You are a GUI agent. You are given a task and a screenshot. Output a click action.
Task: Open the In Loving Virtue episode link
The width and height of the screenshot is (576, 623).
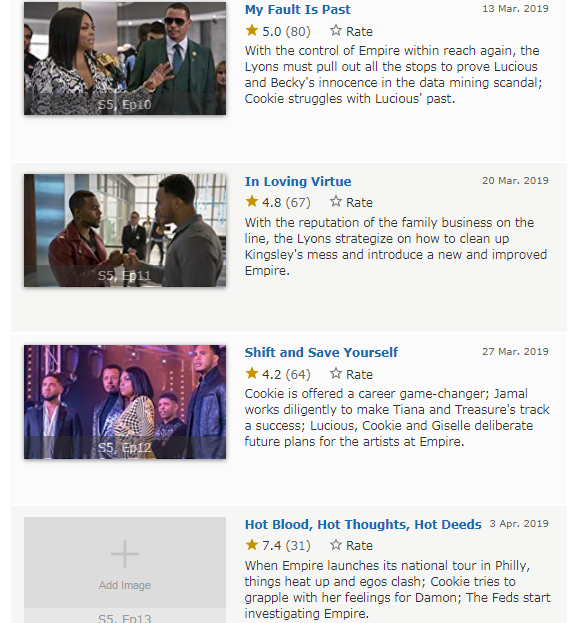click(298, 181)
